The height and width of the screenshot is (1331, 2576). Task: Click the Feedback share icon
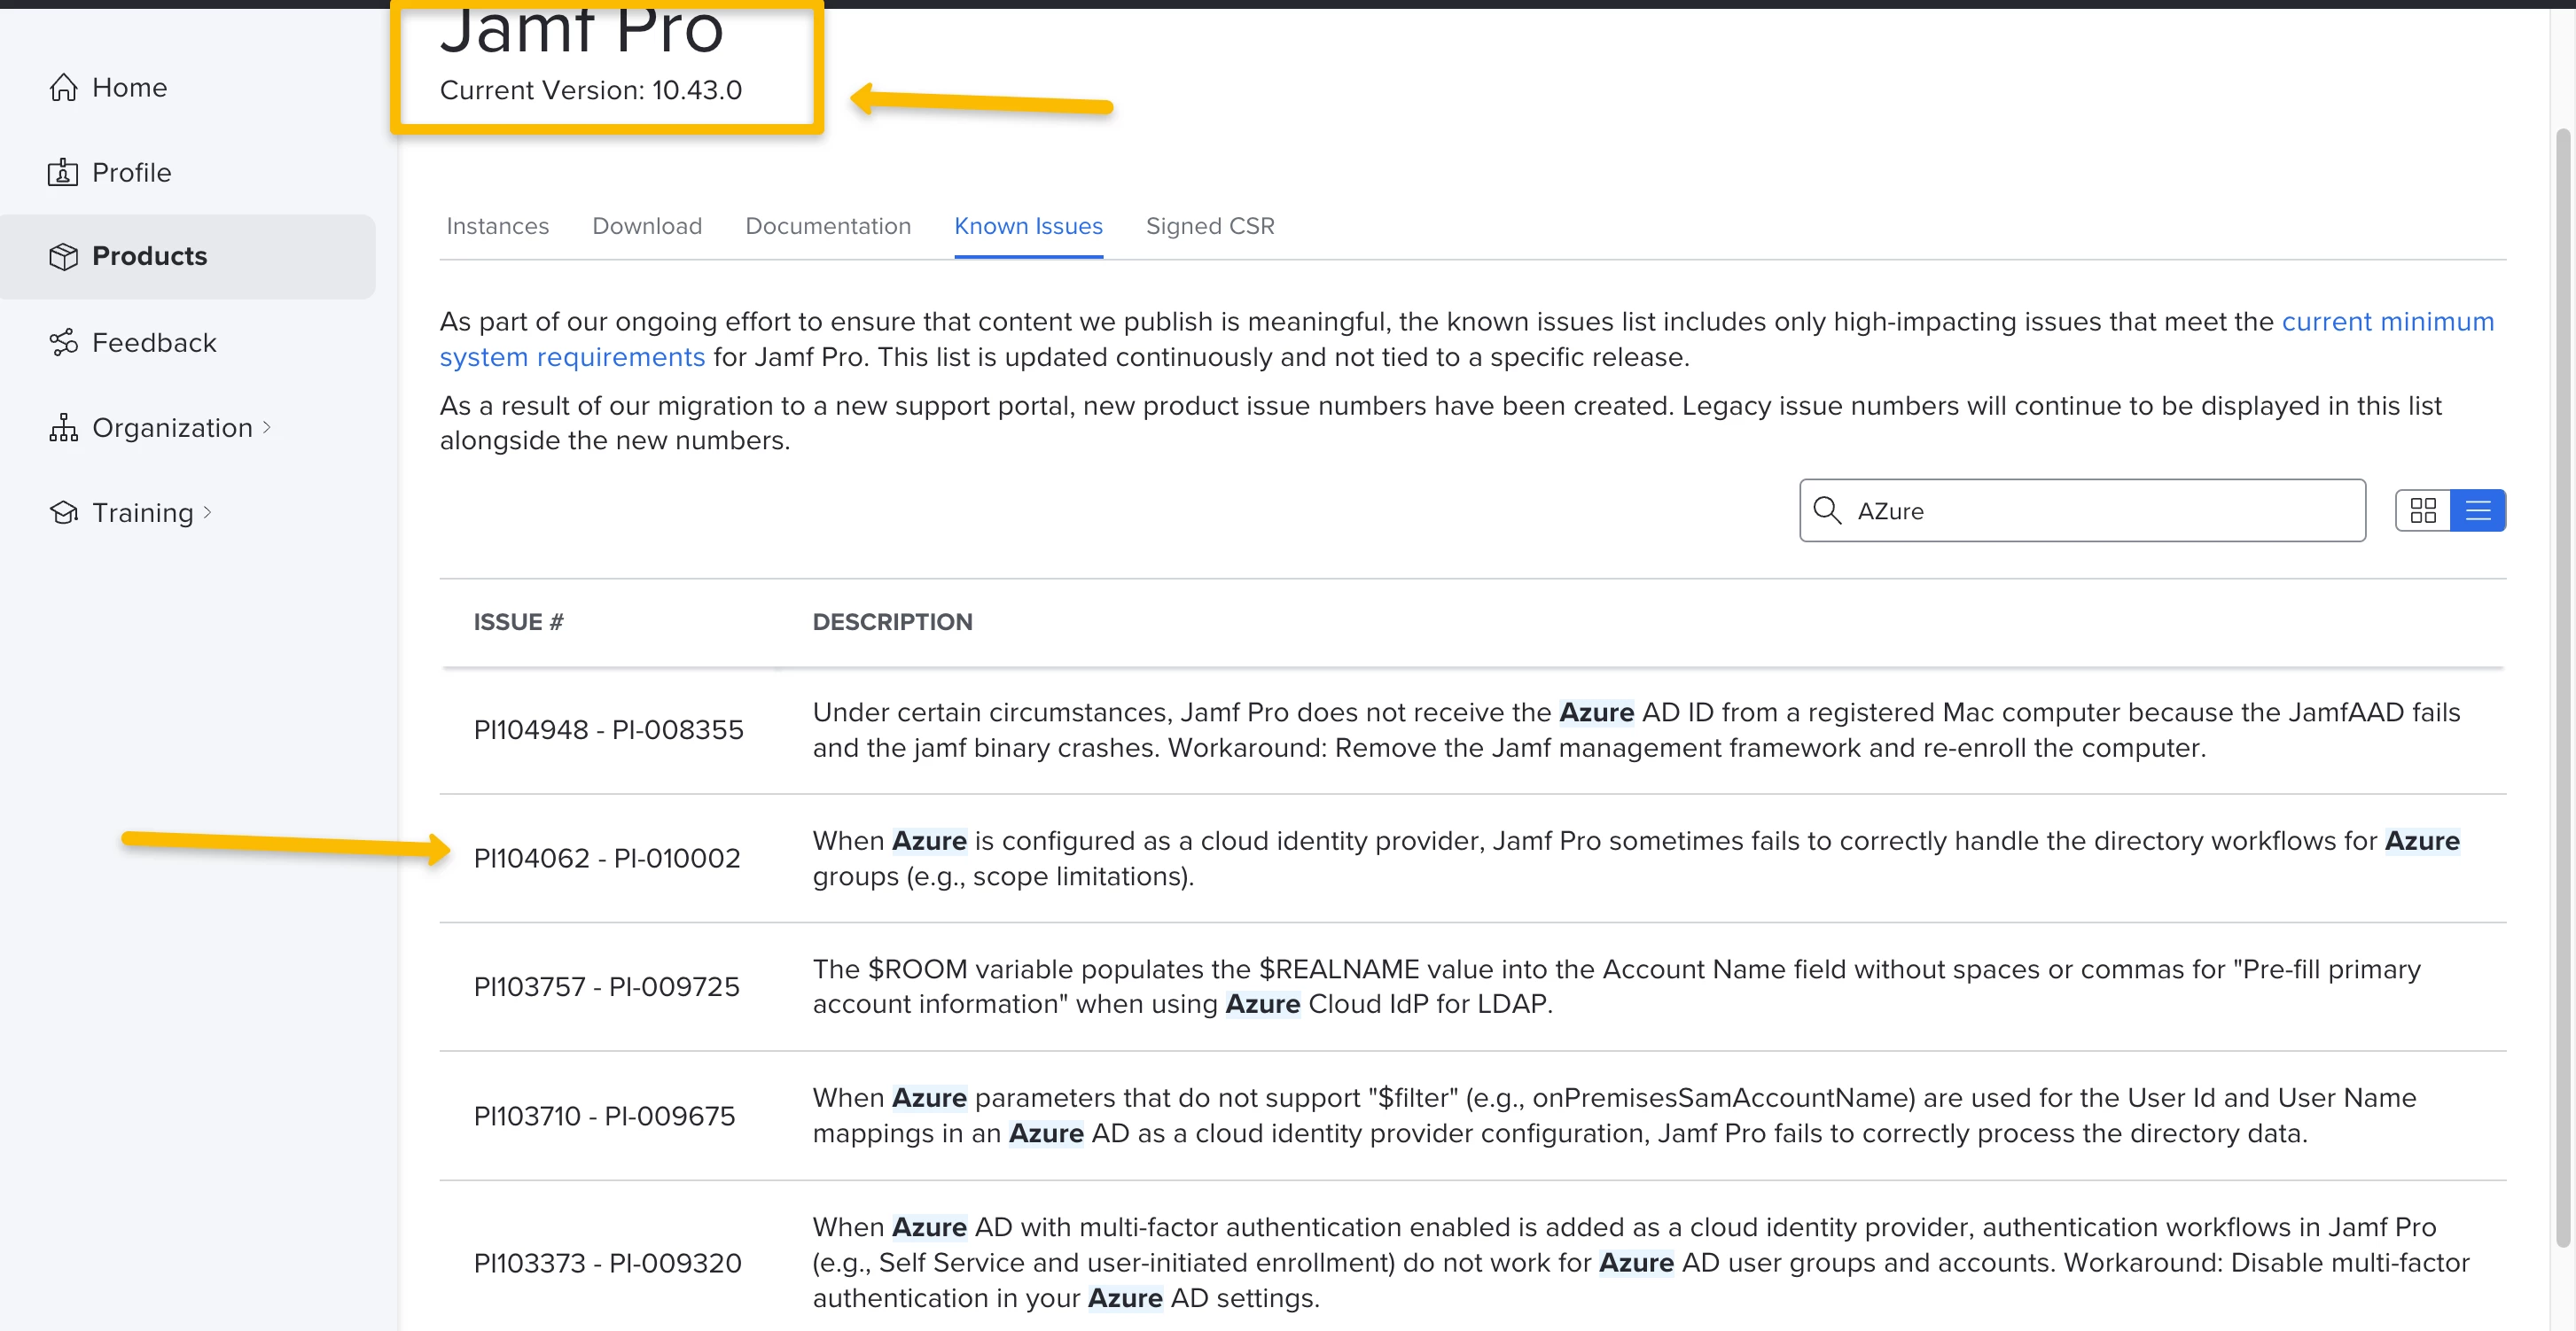click(63, 343)
